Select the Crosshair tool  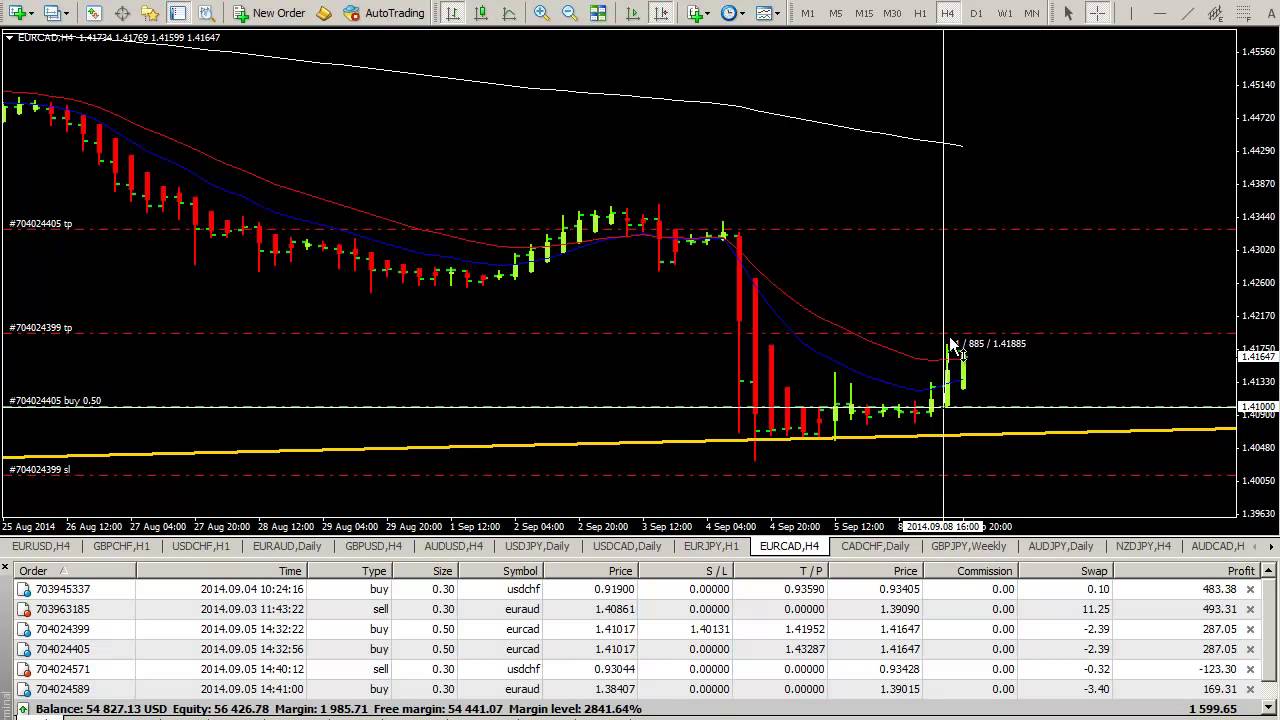[x=1097, y=13]
